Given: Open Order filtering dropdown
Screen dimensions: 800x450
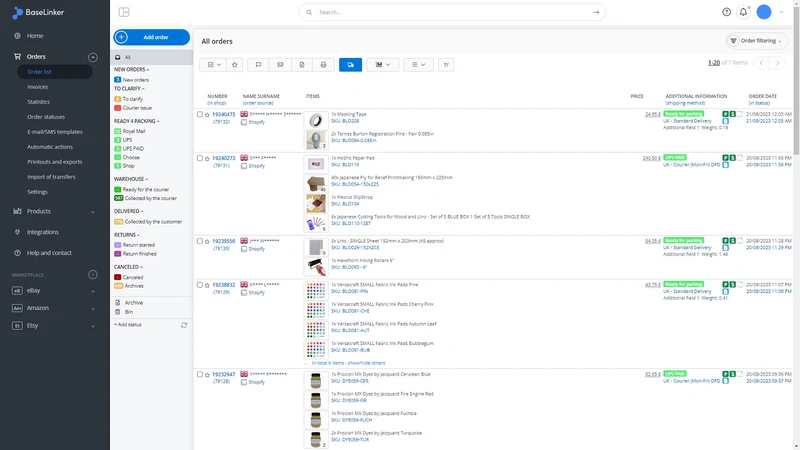Looking at the screenshot, I should tap(756, 41).
